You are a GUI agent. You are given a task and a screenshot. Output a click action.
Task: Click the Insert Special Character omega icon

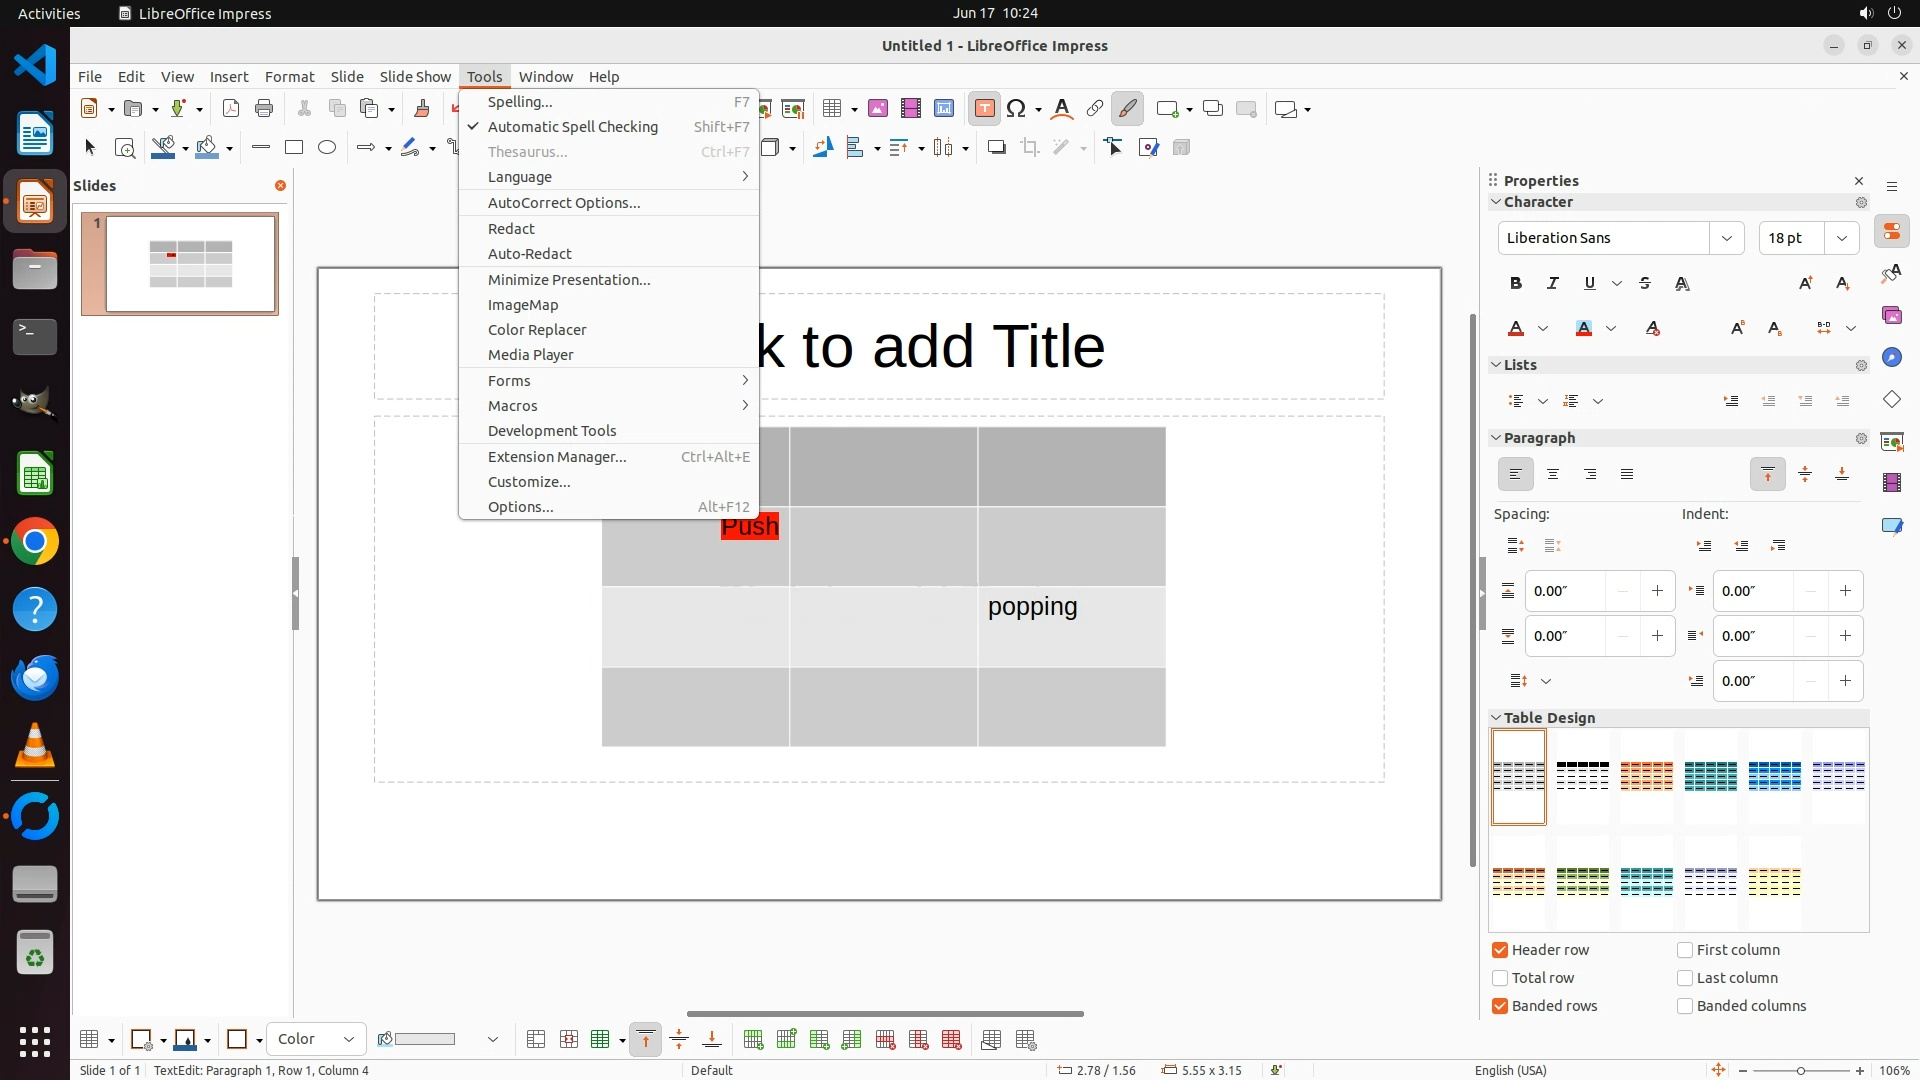pos(1017,109)
